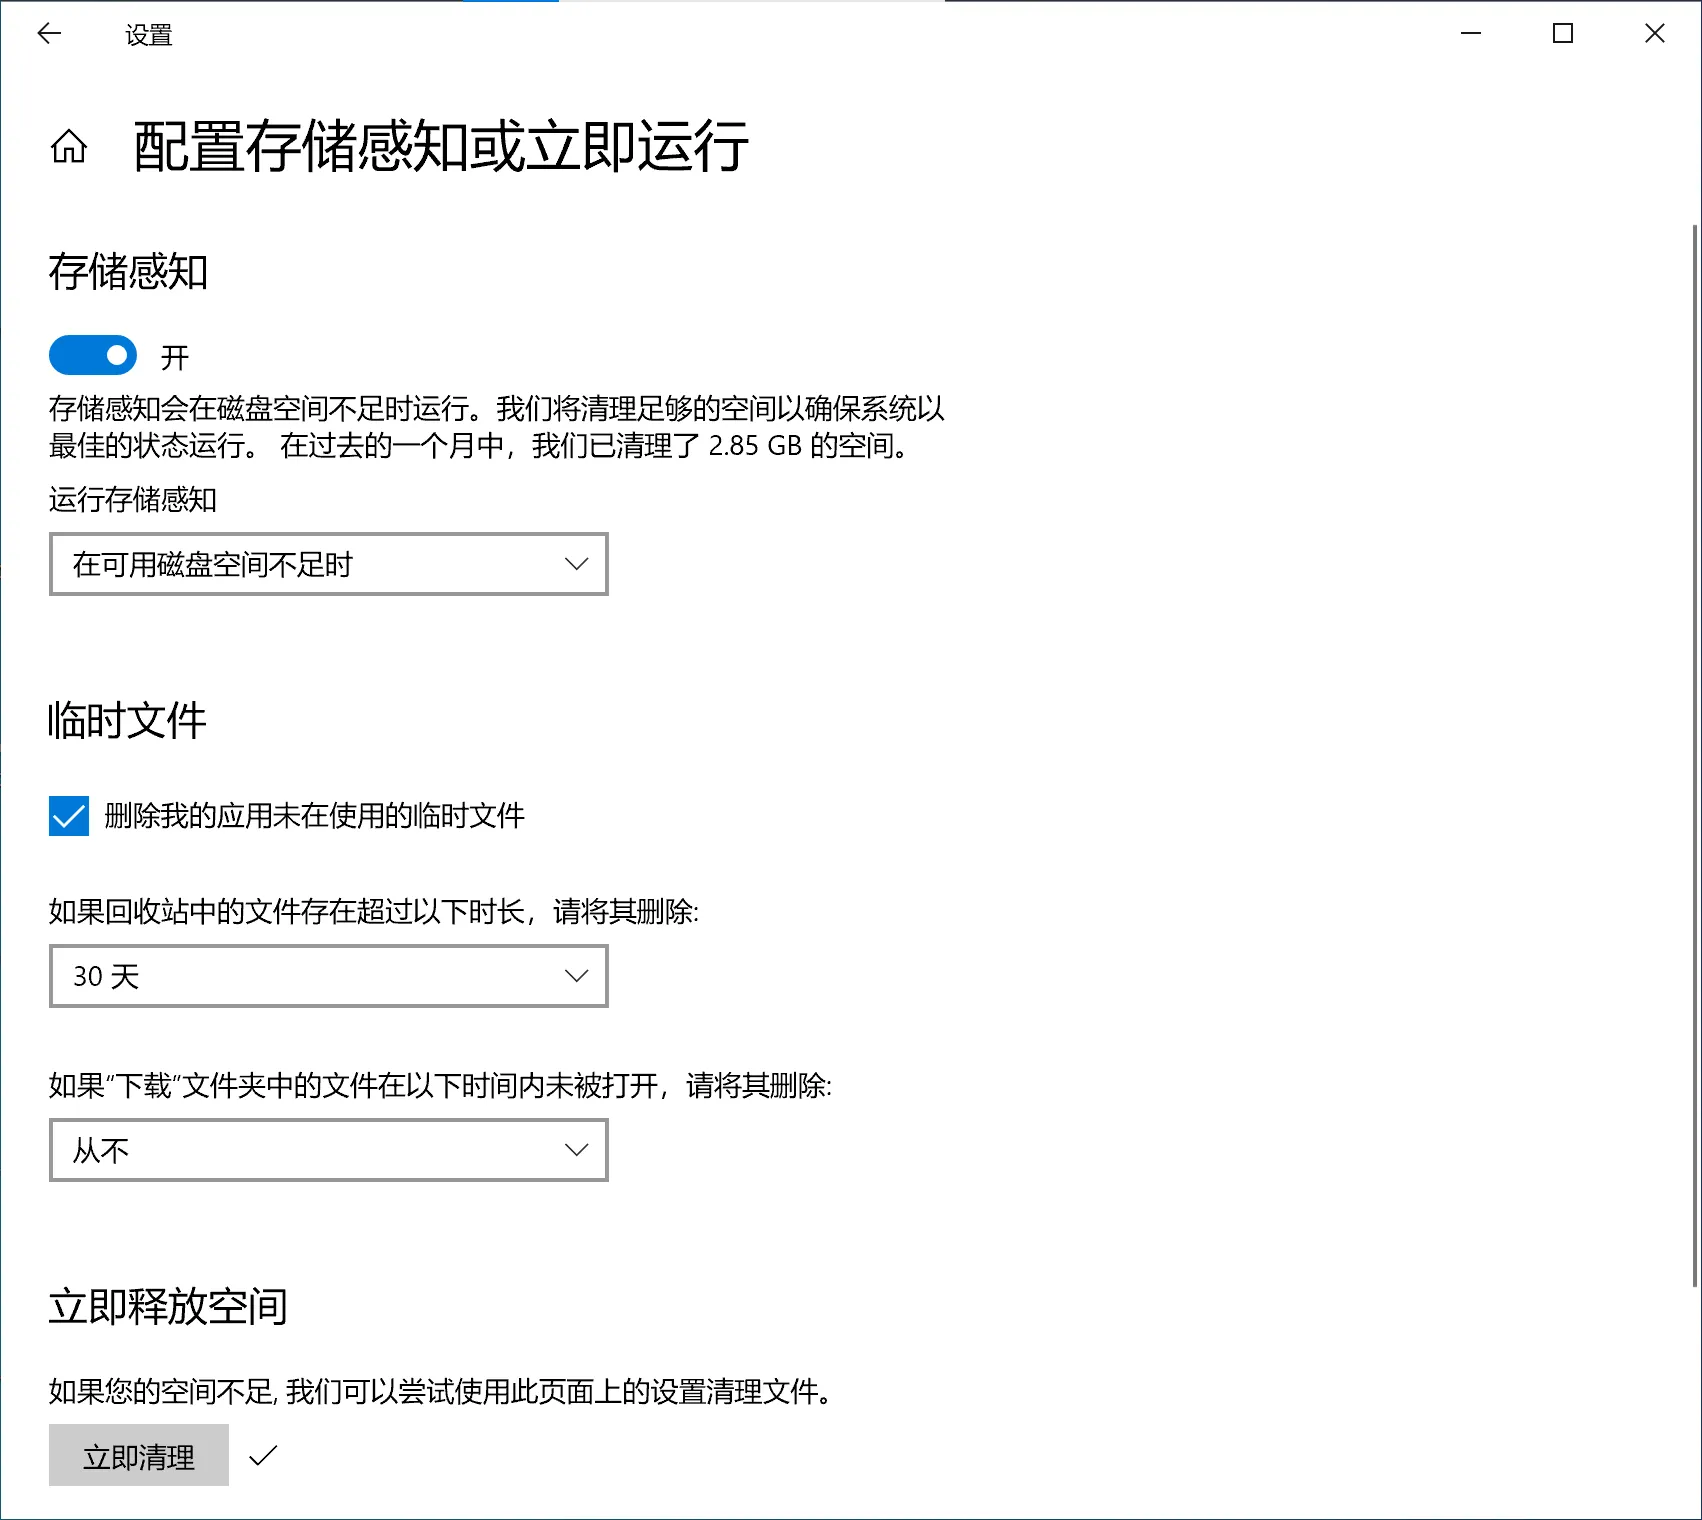Click the 如果您的空间不足 description text
The width and height of the screenshot is (1702, 1520).
coord(441,1391)
